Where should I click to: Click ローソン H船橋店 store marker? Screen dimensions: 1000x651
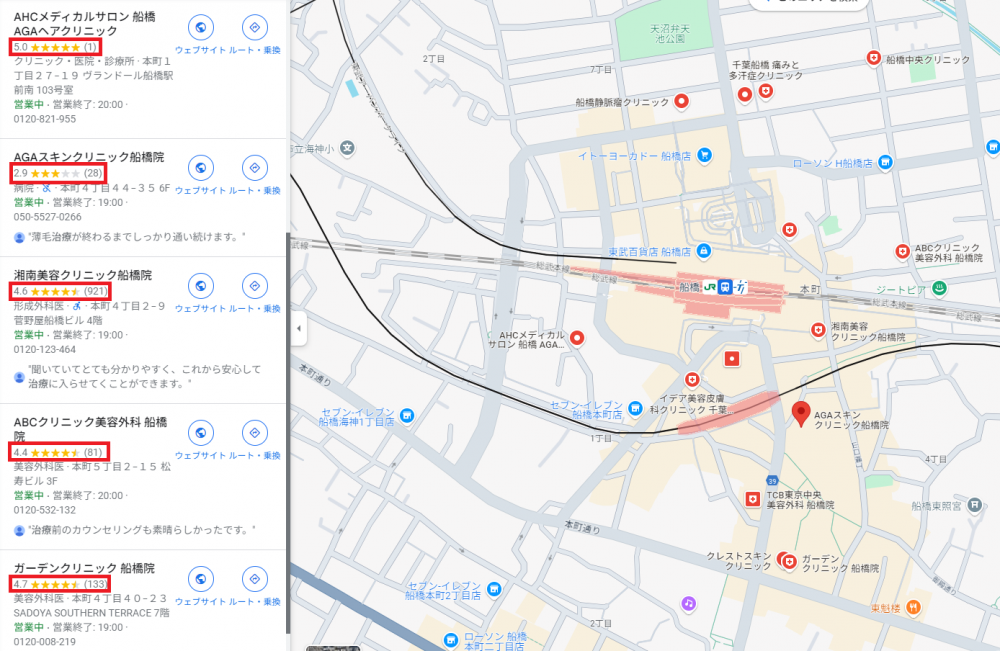point(885,163)
